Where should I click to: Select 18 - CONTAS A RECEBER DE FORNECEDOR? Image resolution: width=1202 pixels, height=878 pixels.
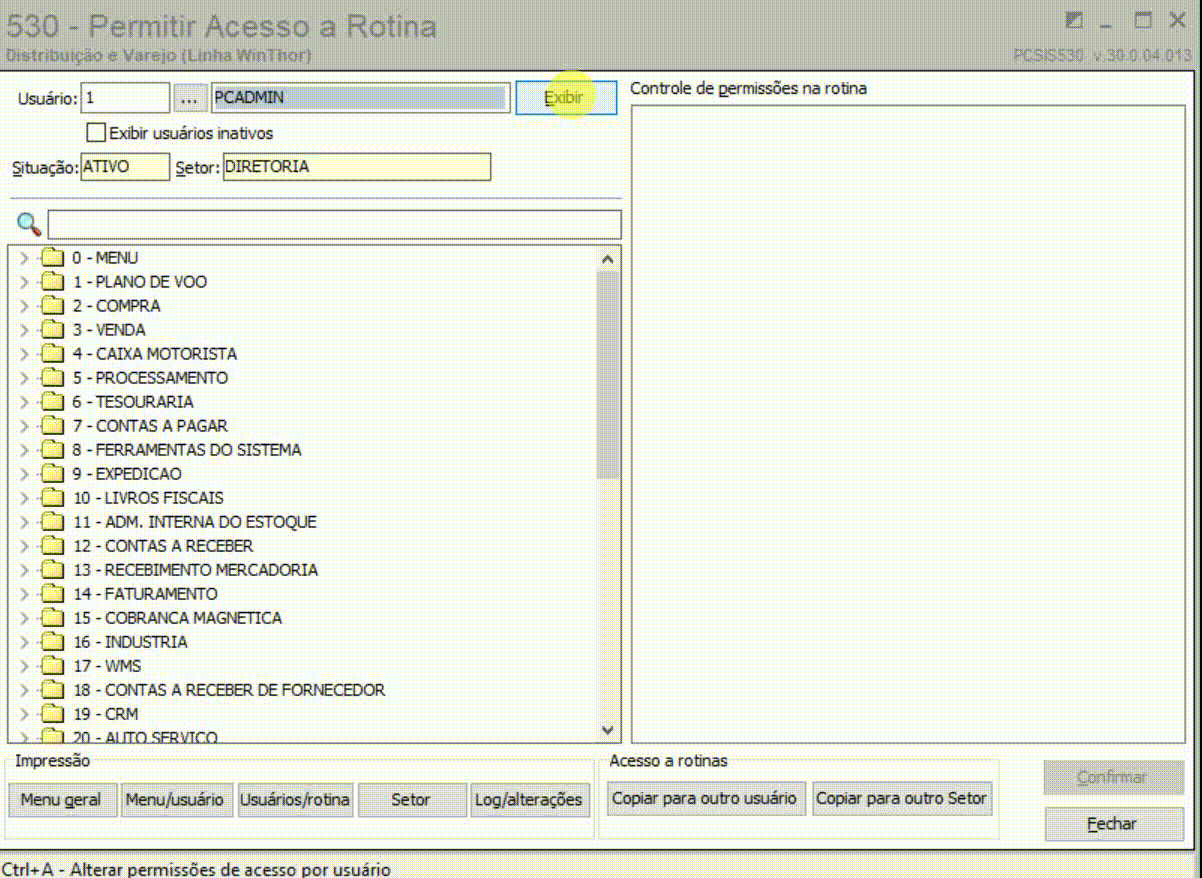click(229, 690)
